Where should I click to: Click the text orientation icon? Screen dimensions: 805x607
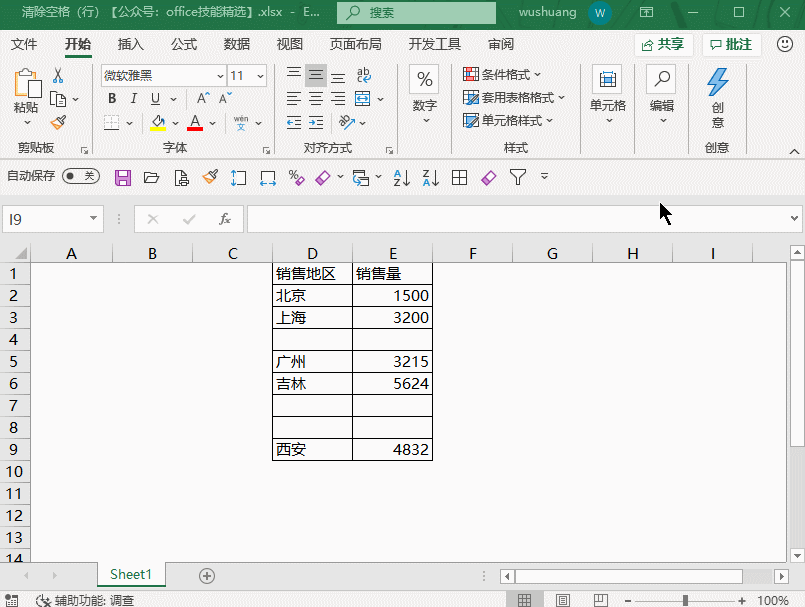(x=347, y=122)
